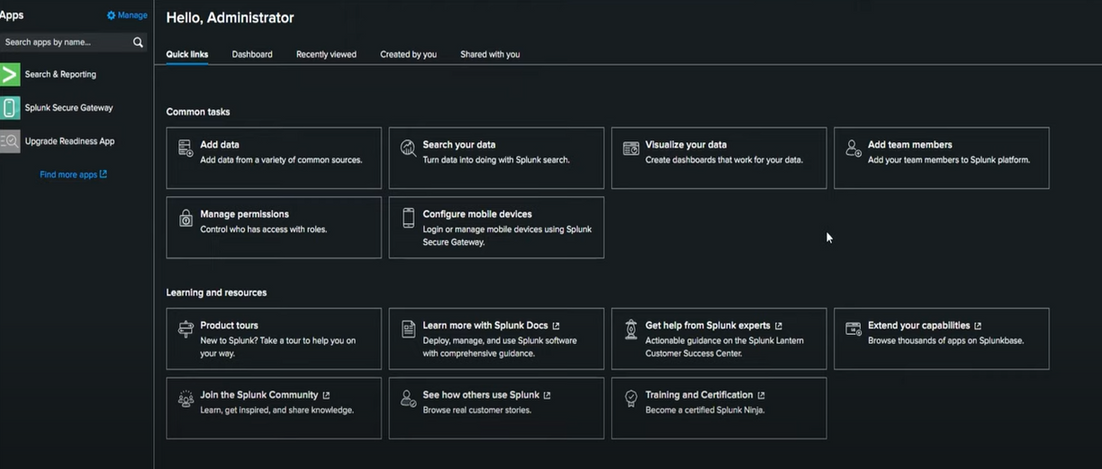Click the Manage permissions lock icon
This screenshot has width=1102, height=469.
click(x=186, y=218)
